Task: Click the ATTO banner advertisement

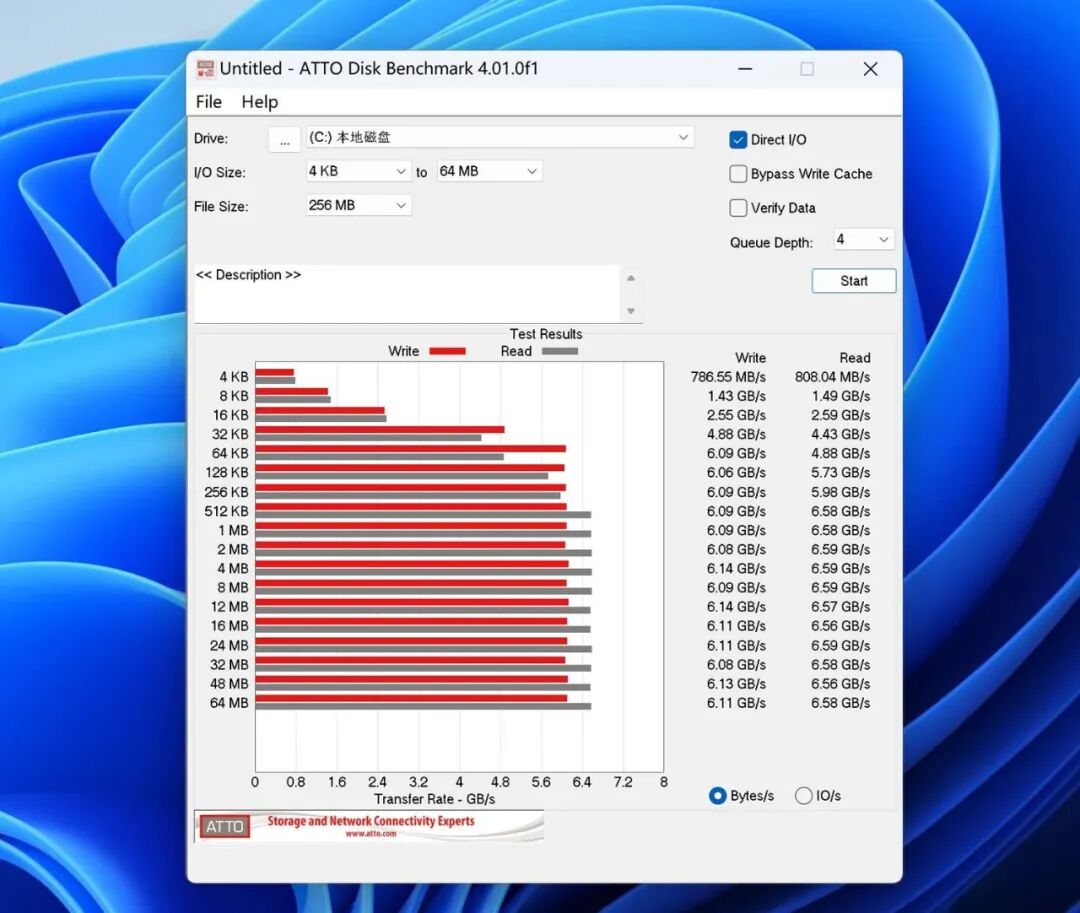Action: 369,826
